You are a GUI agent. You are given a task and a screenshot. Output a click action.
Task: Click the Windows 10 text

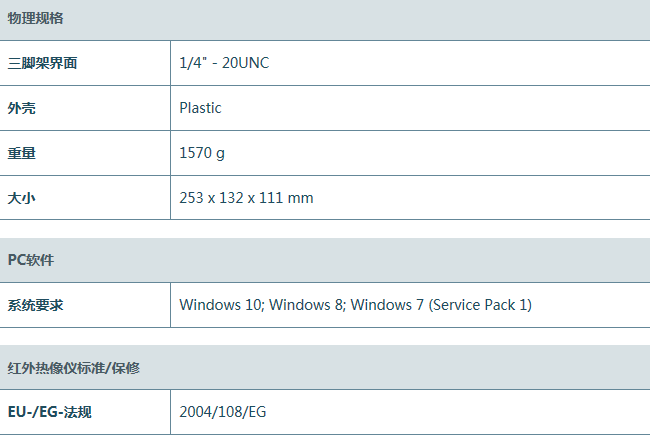click(x=221, y=305)
